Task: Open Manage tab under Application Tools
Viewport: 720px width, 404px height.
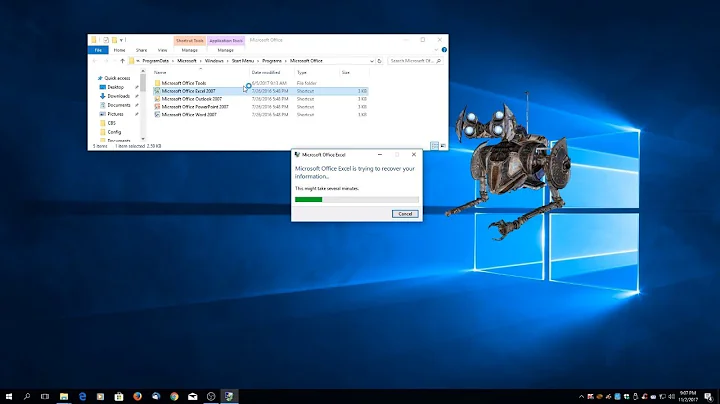Action: coord(225,50)
